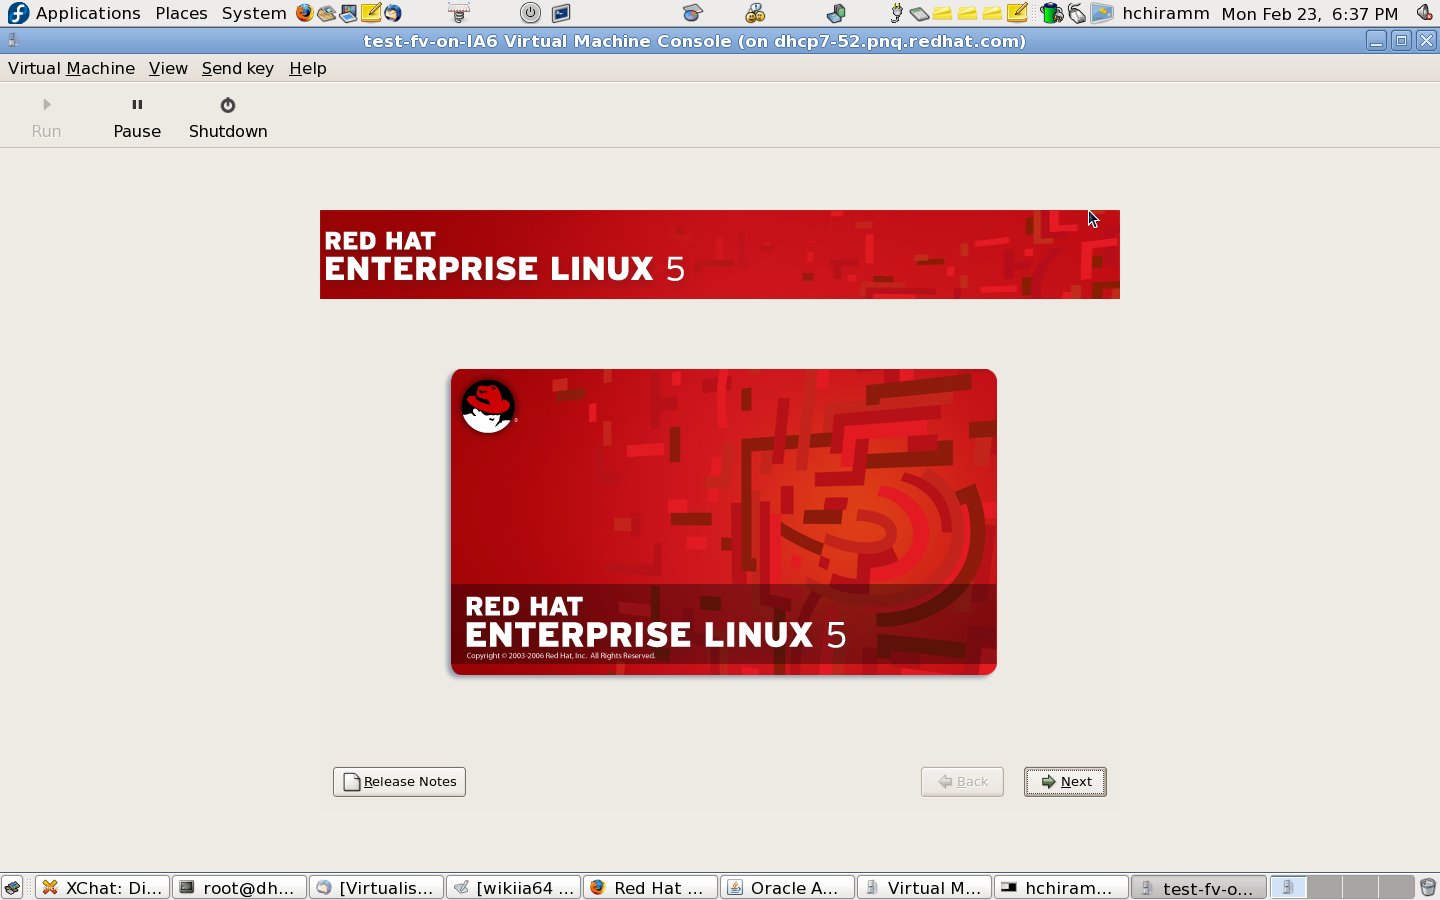
Task: Open the System menu in top panel
Action: tap(254, 13)
